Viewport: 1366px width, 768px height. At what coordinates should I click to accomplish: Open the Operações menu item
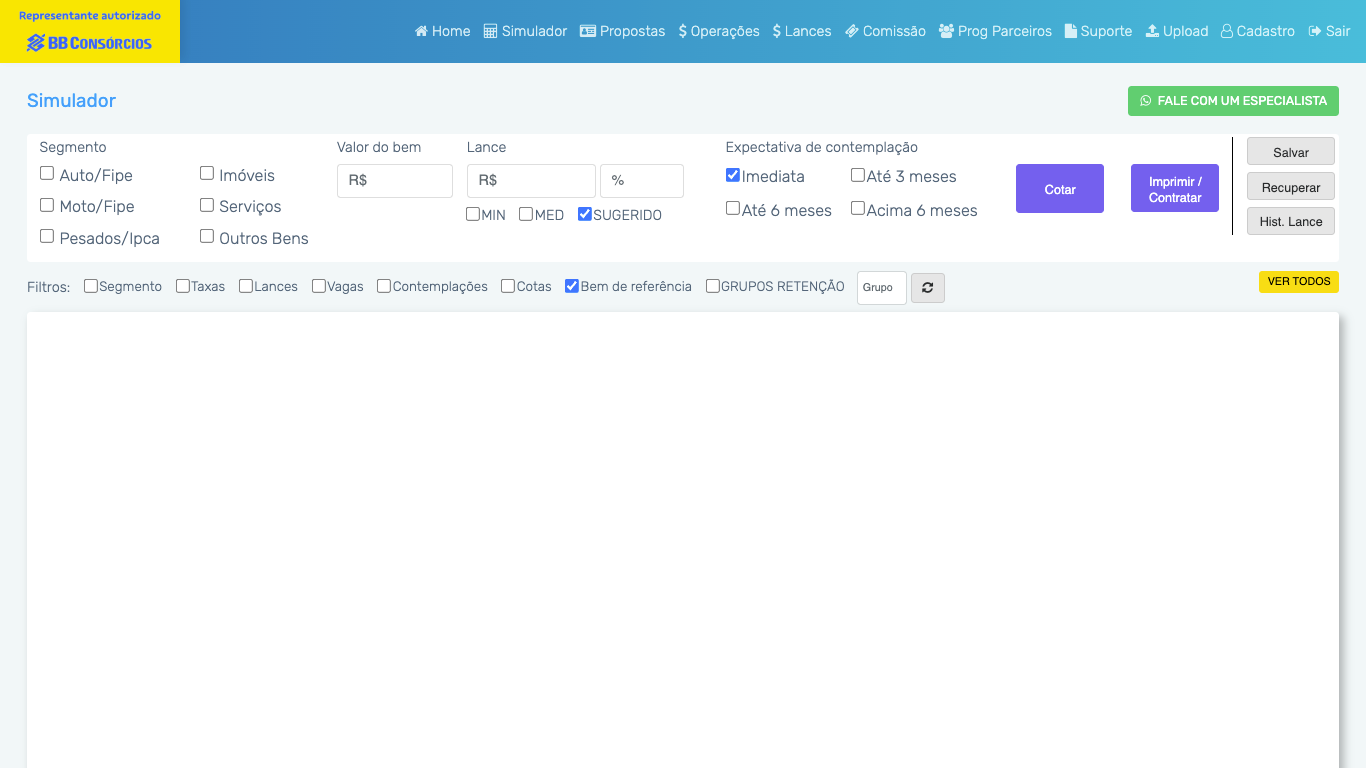[x=719, y=31]
